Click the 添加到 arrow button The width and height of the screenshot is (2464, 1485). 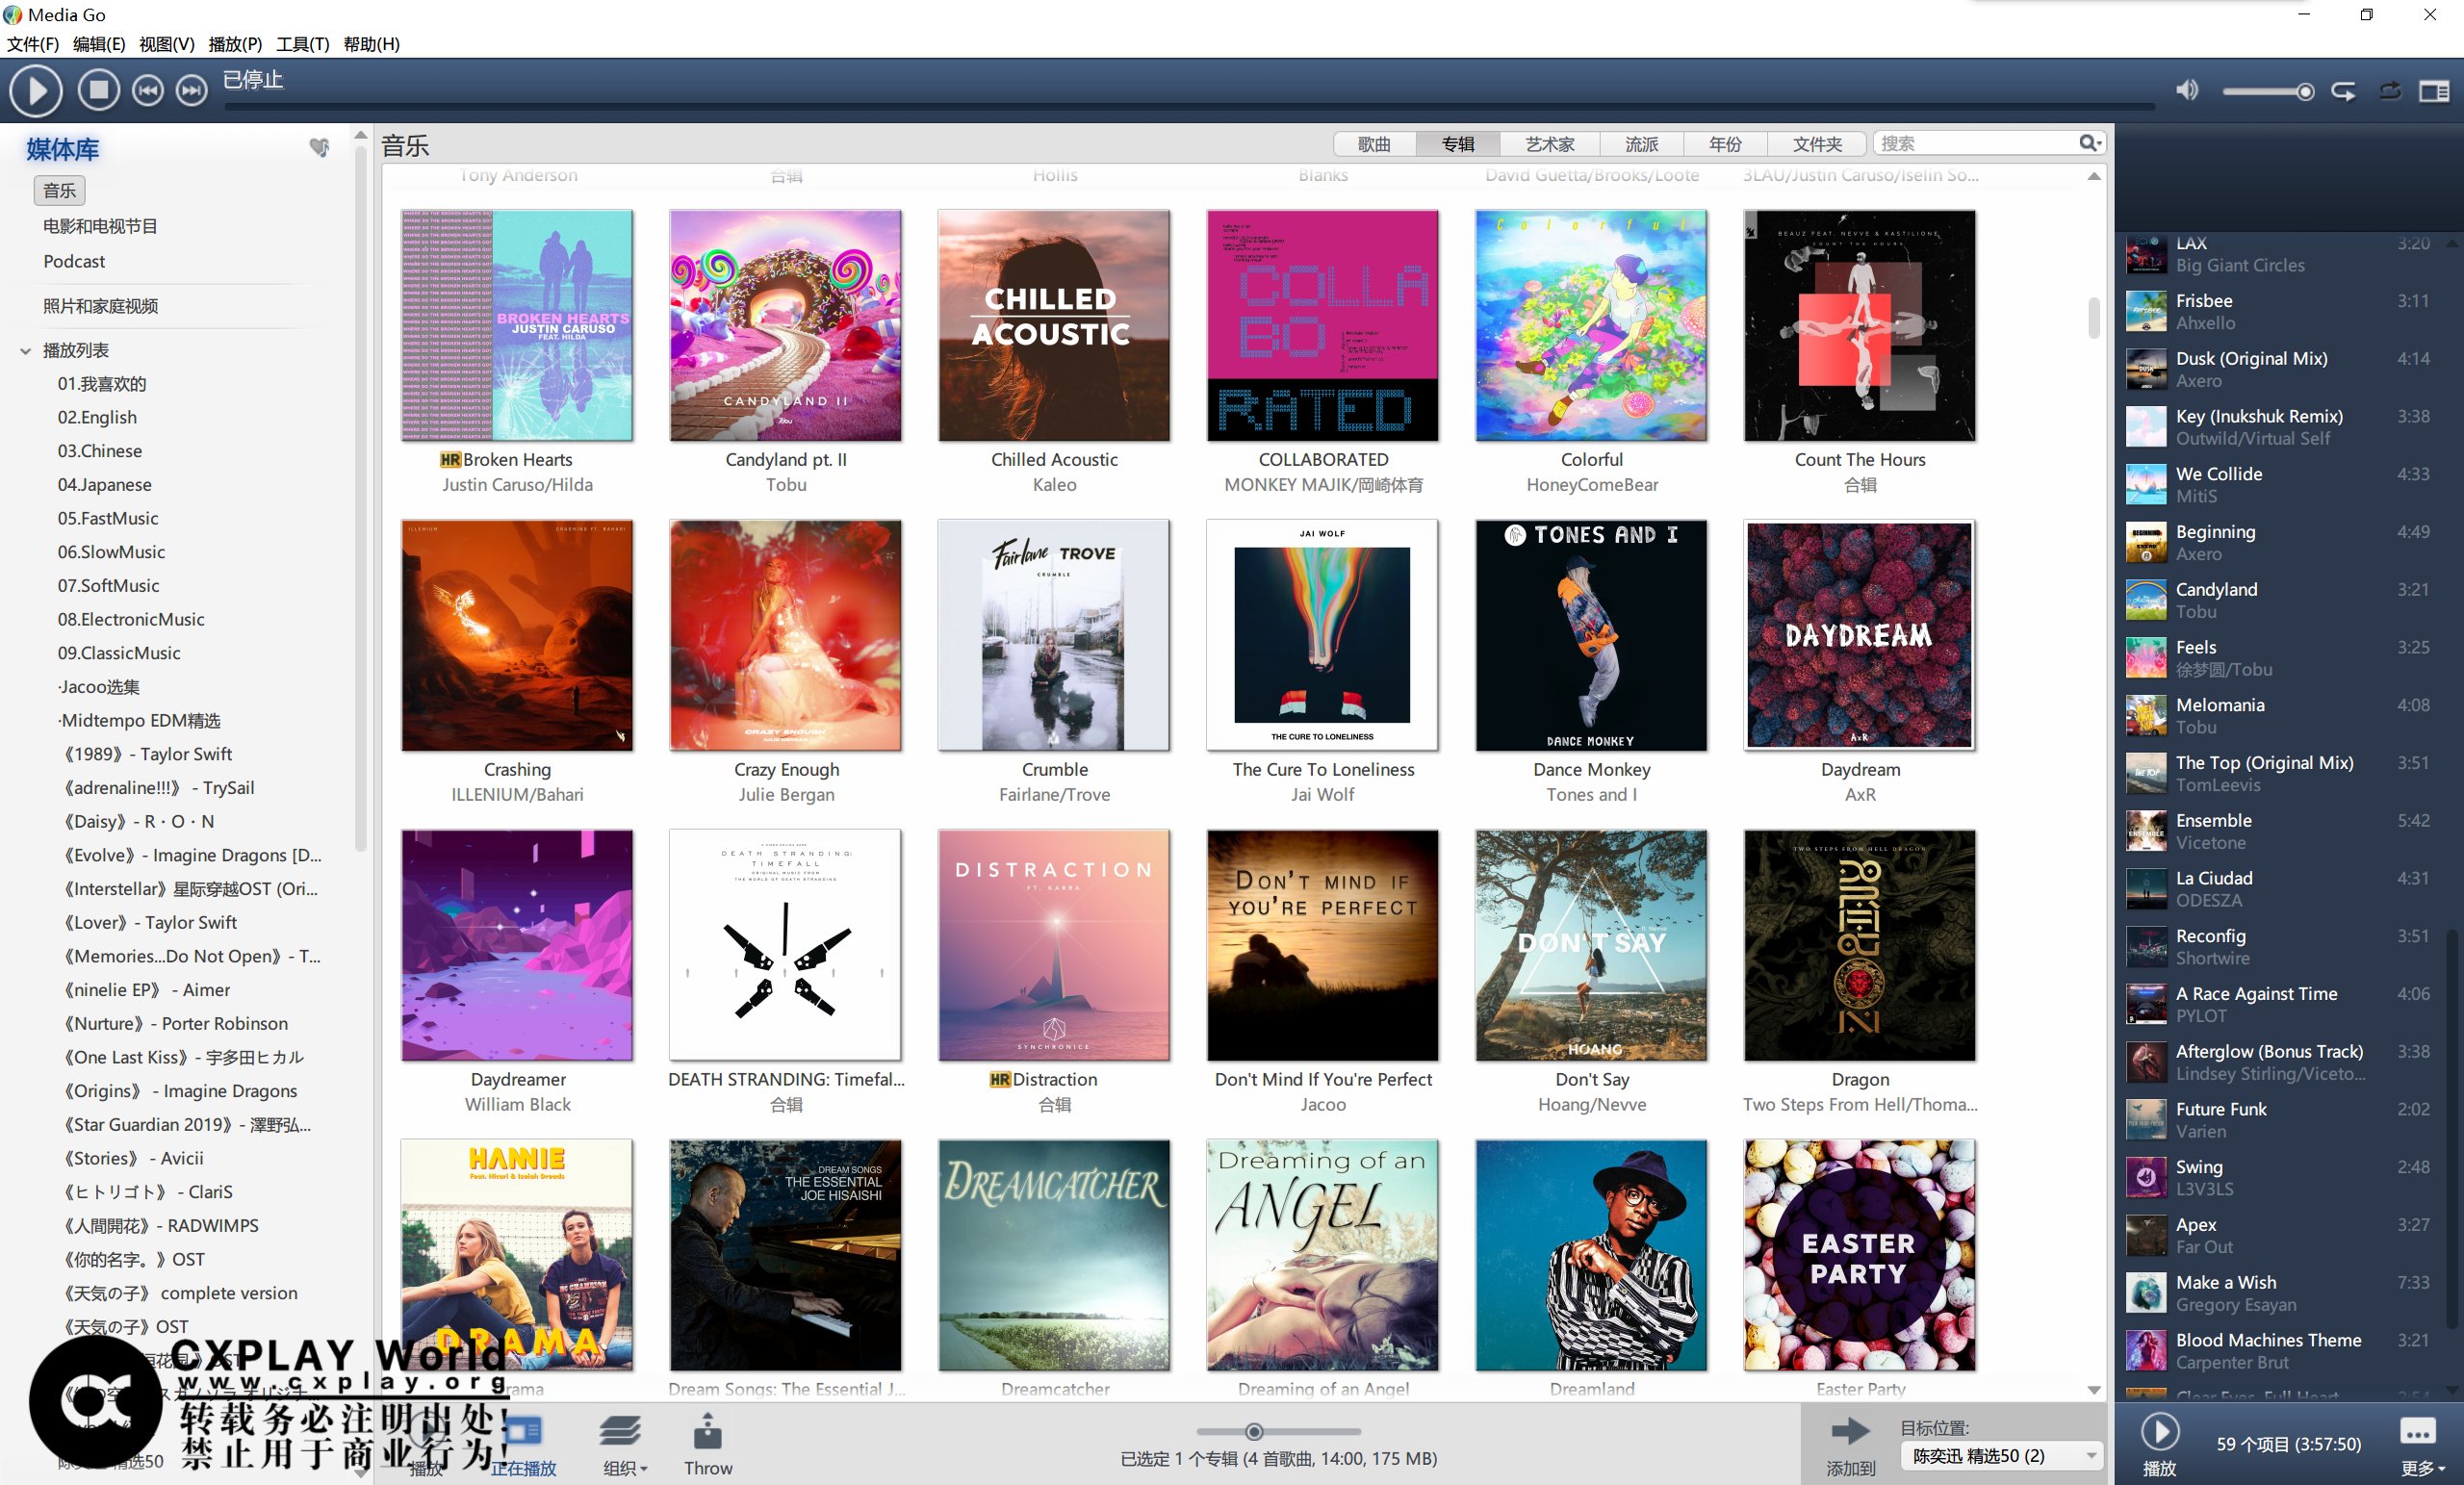click(x=1850, y=1445)
